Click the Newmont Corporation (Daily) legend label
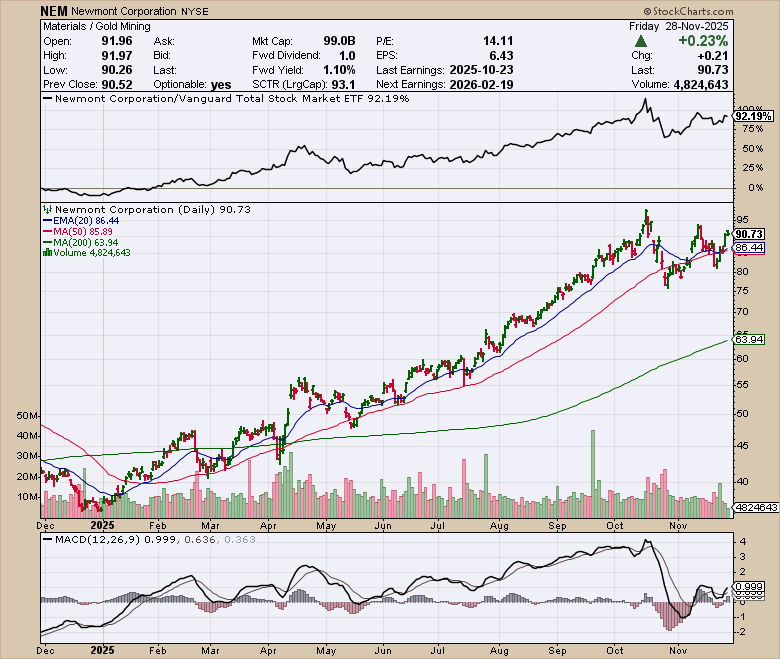Image resolution: width=780 pixels, height=659 pixels. click(x=153, y=209)
